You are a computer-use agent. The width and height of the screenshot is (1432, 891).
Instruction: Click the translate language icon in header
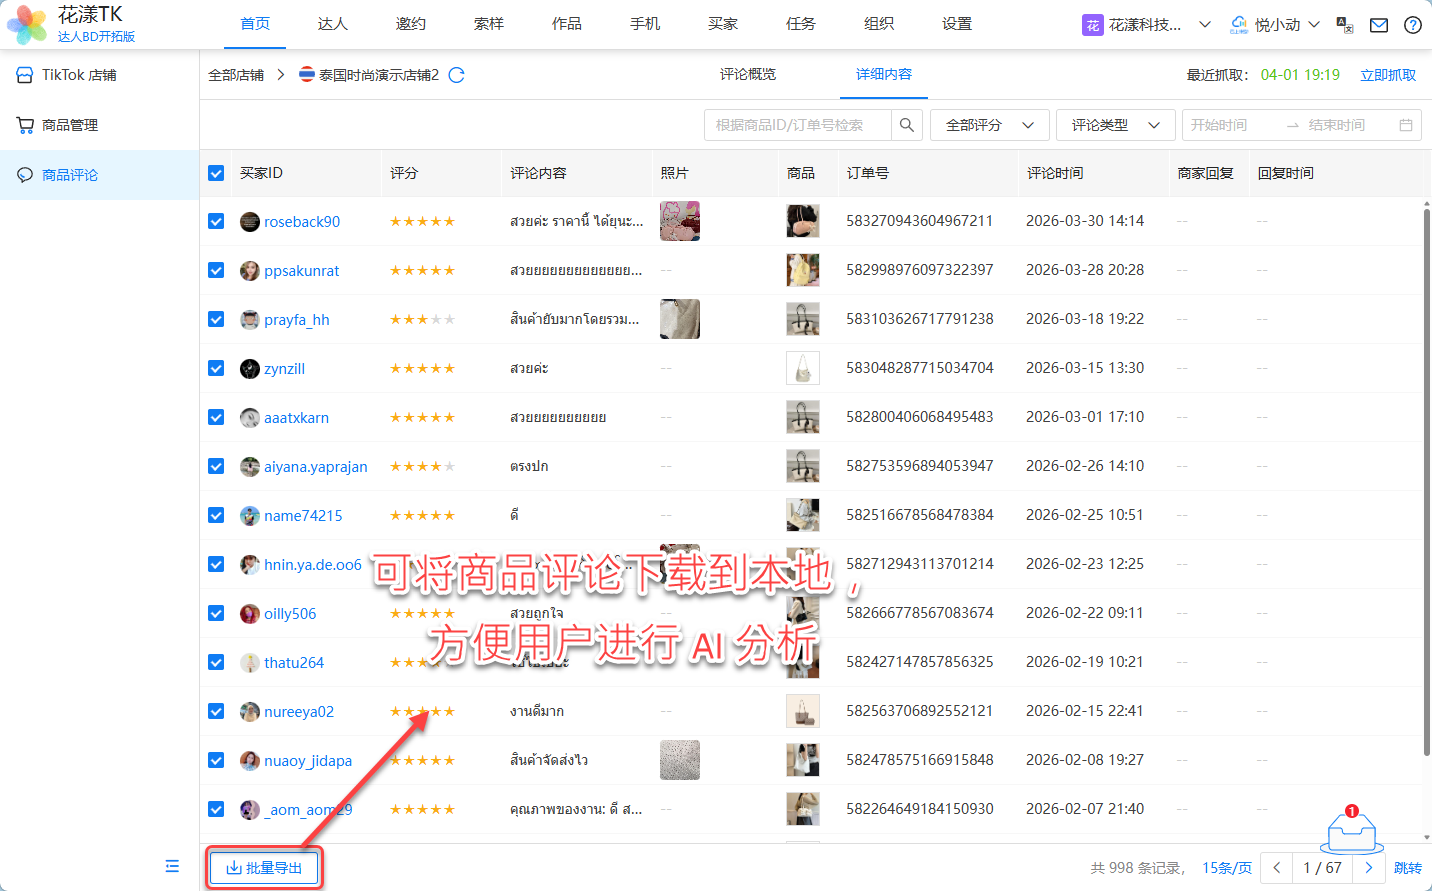pyautogui.click(x=1345, y=25)
